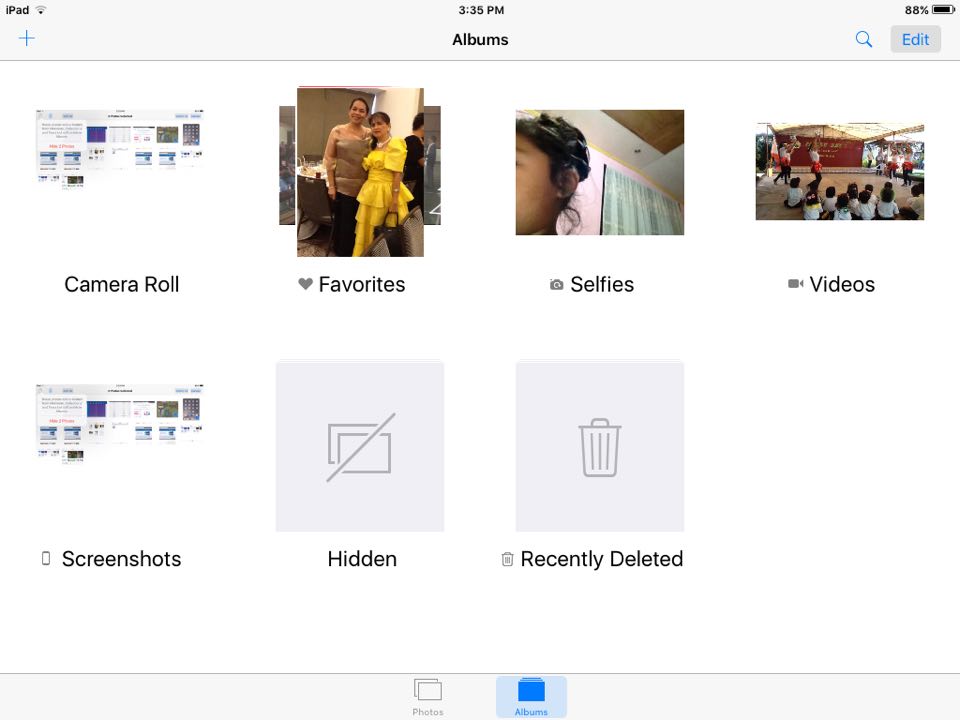Image resolution: width=960 pixels, height=720 pixels.
Task: Open the Videos album thumbnail
Action: point(839,171)
